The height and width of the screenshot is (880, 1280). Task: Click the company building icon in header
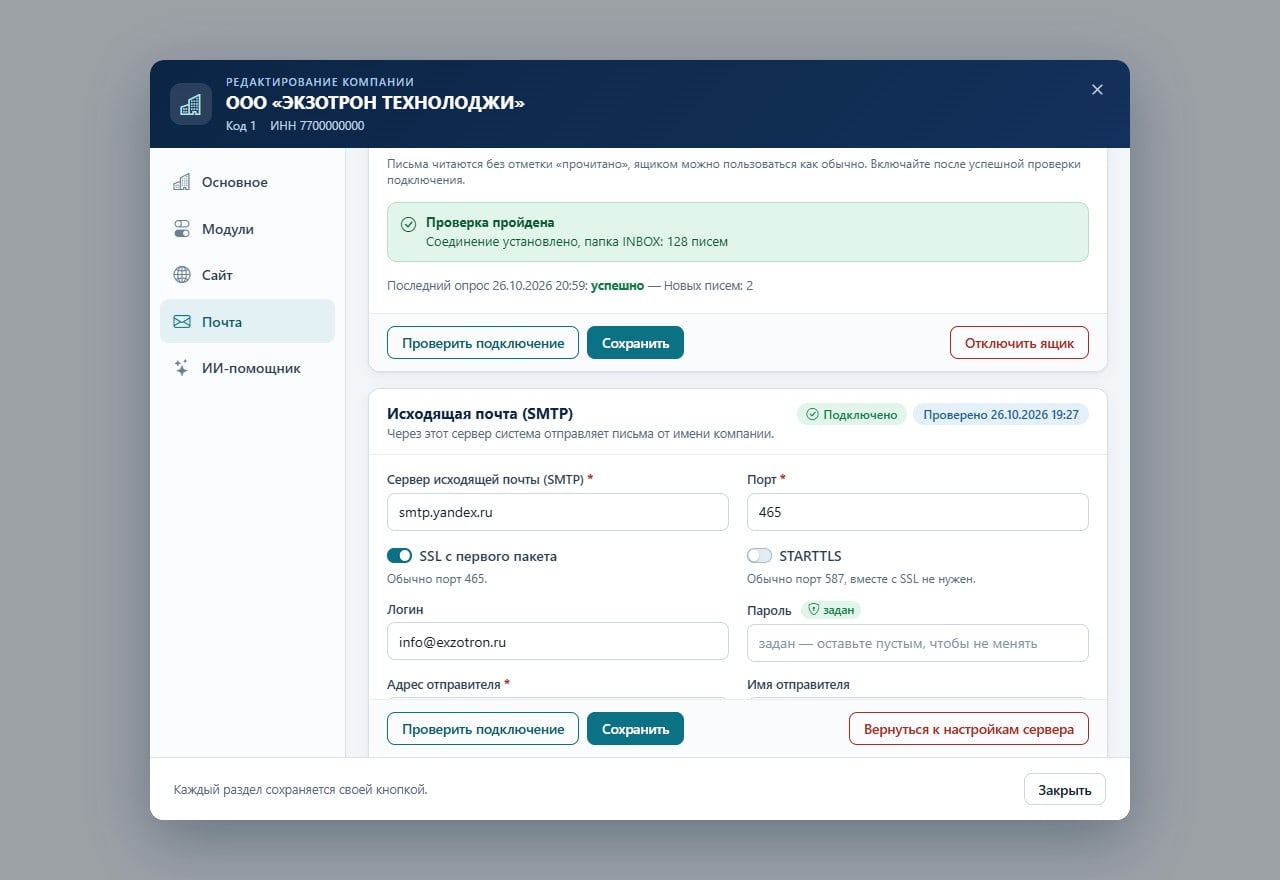coord(190,104)
